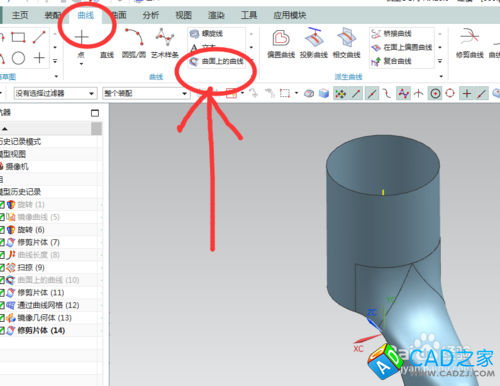This screenshot has height=386, width=500.
Task: Choose the sketch circle tool icon
Action: tap(18, 58)
